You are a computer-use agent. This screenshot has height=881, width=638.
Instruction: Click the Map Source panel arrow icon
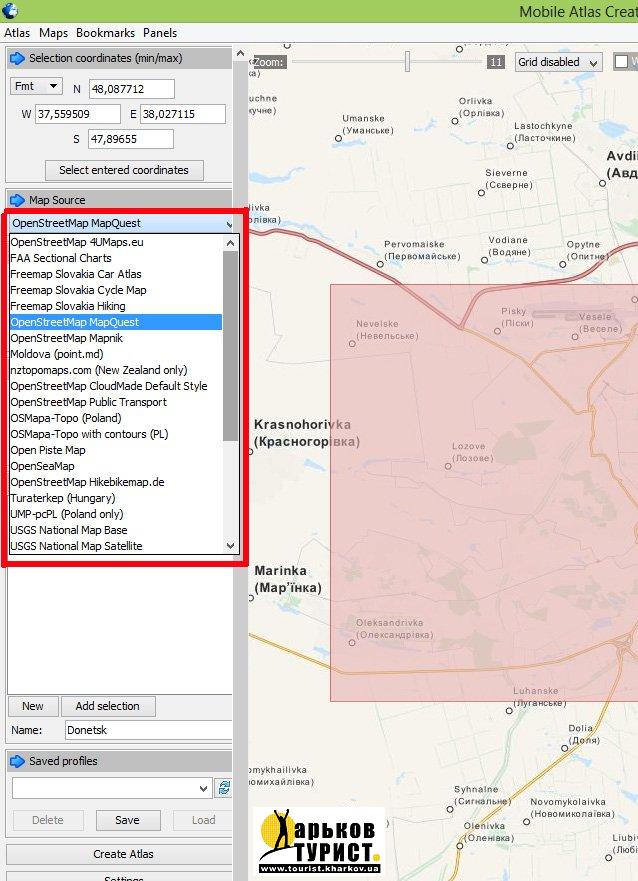(17, 200)
